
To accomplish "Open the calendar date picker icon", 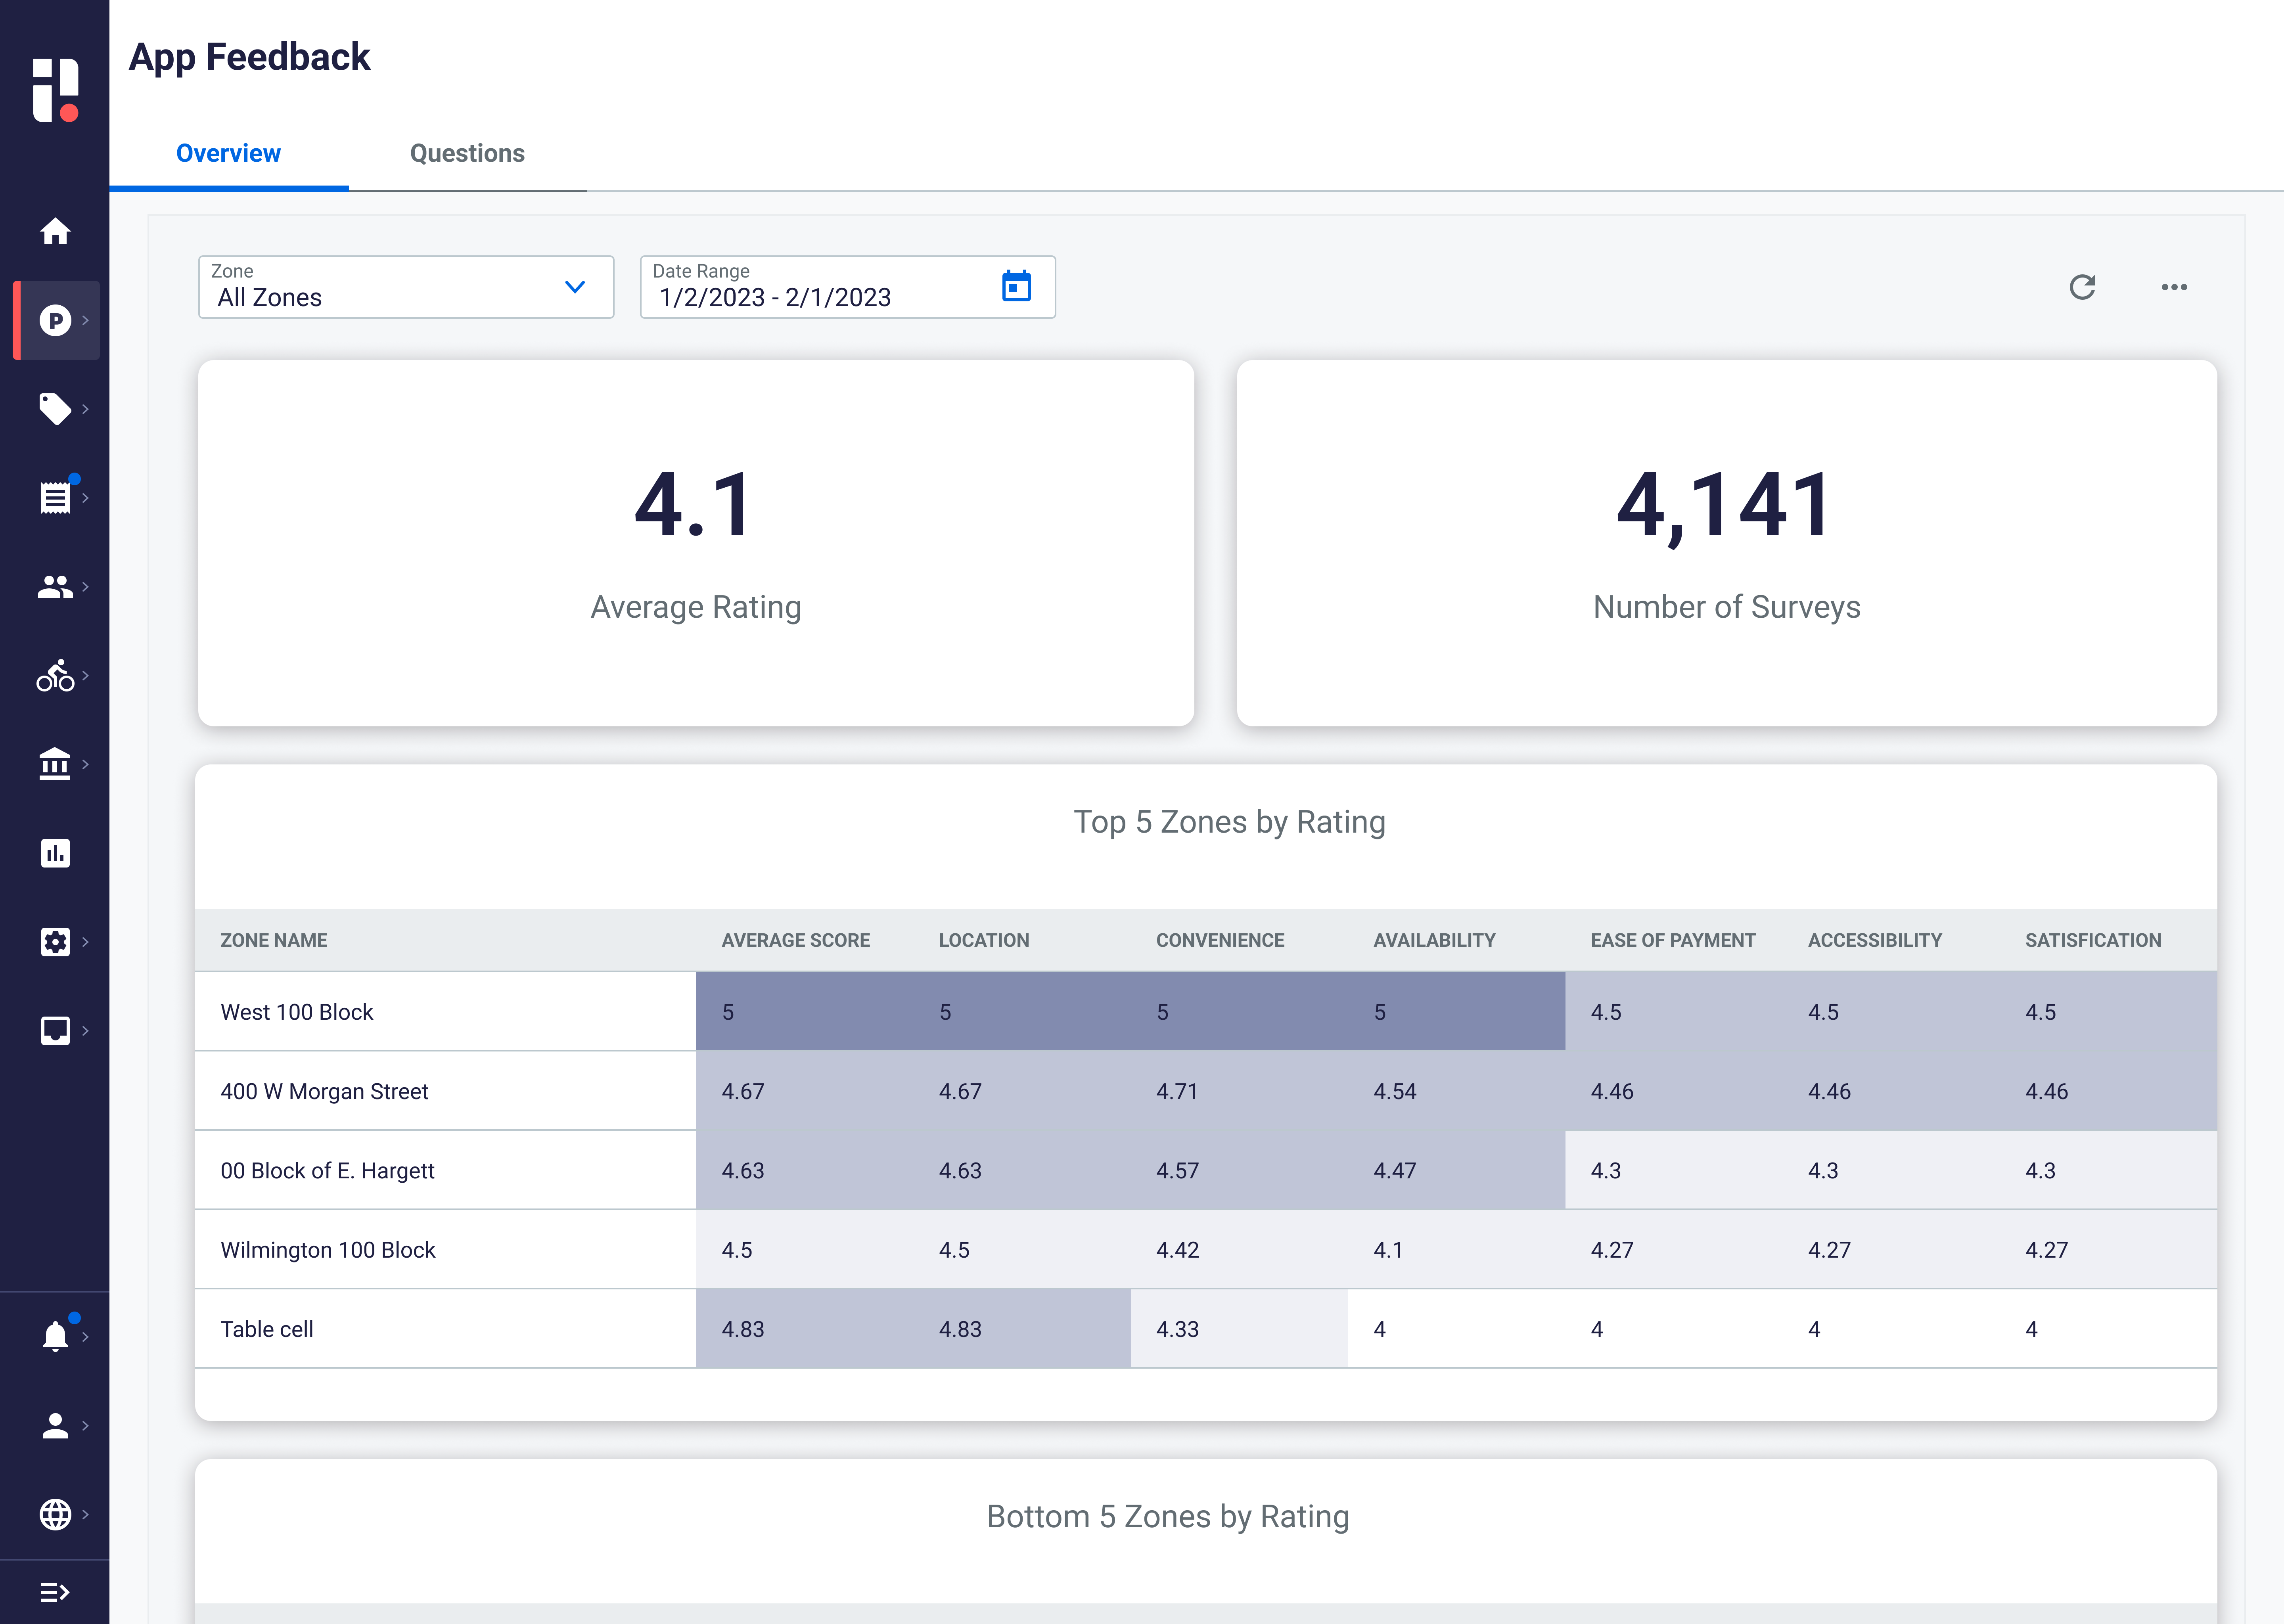I will 1016,287.
